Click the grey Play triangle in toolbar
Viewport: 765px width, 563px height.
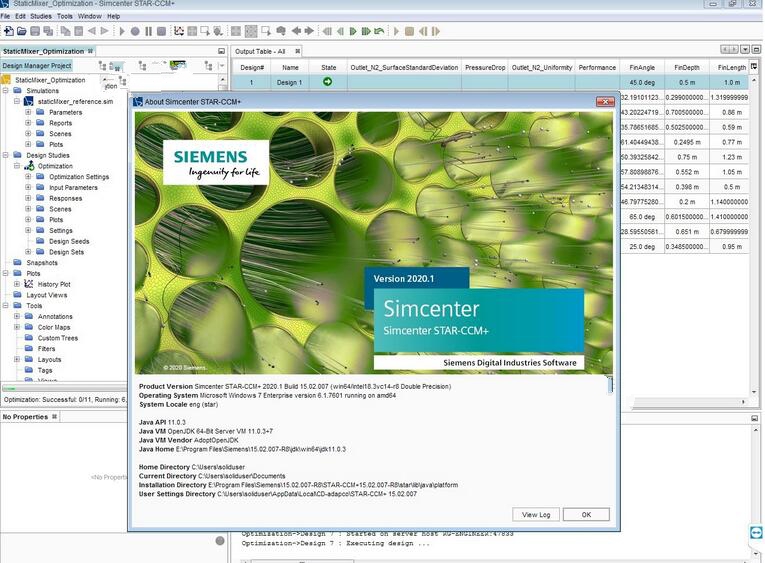pos(122,31)
